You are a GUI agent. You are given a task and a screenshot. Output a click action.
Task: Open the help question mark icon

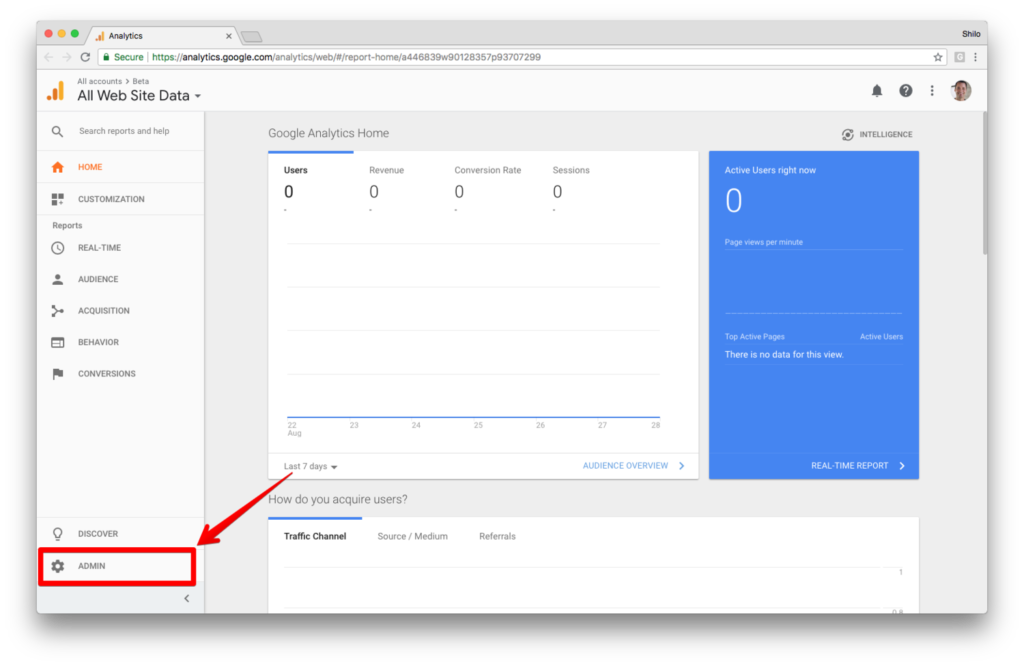(905, 91)
